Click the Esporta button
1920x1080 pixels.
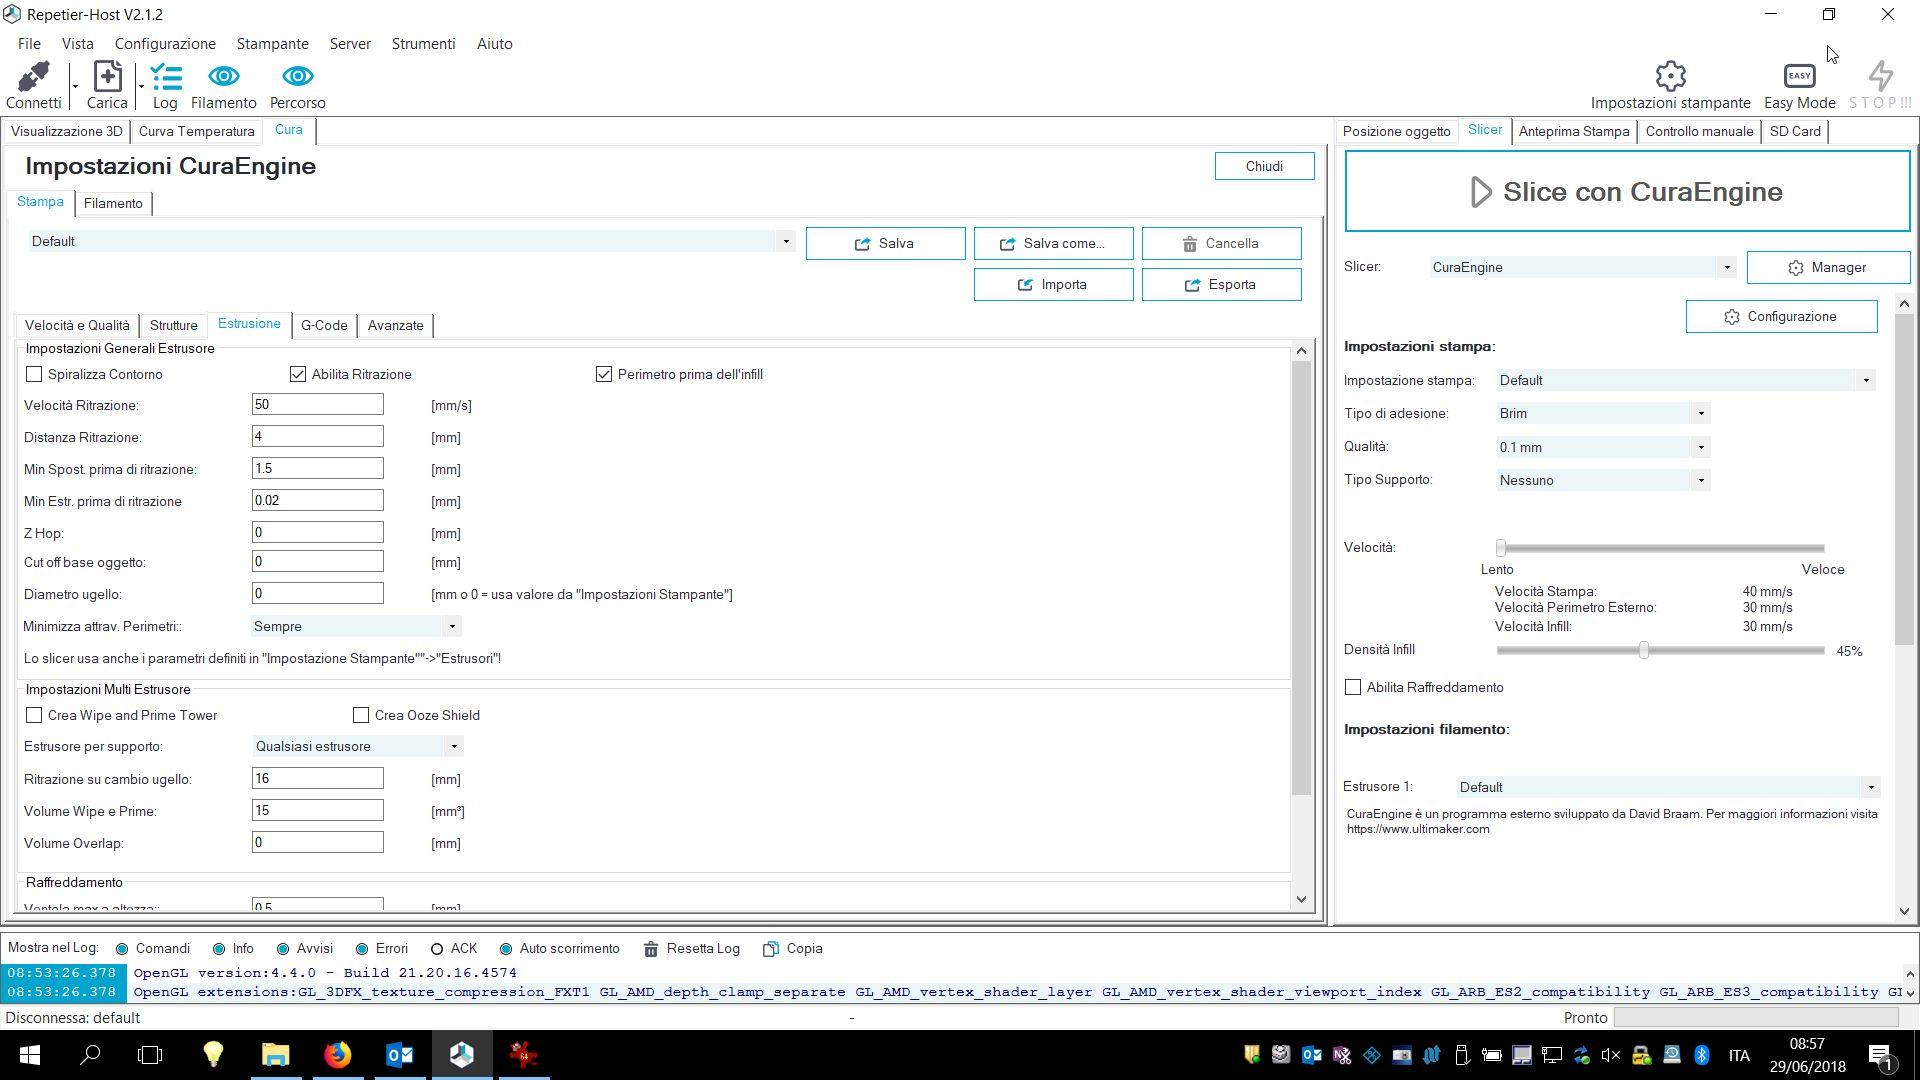tap(1221, 285)
